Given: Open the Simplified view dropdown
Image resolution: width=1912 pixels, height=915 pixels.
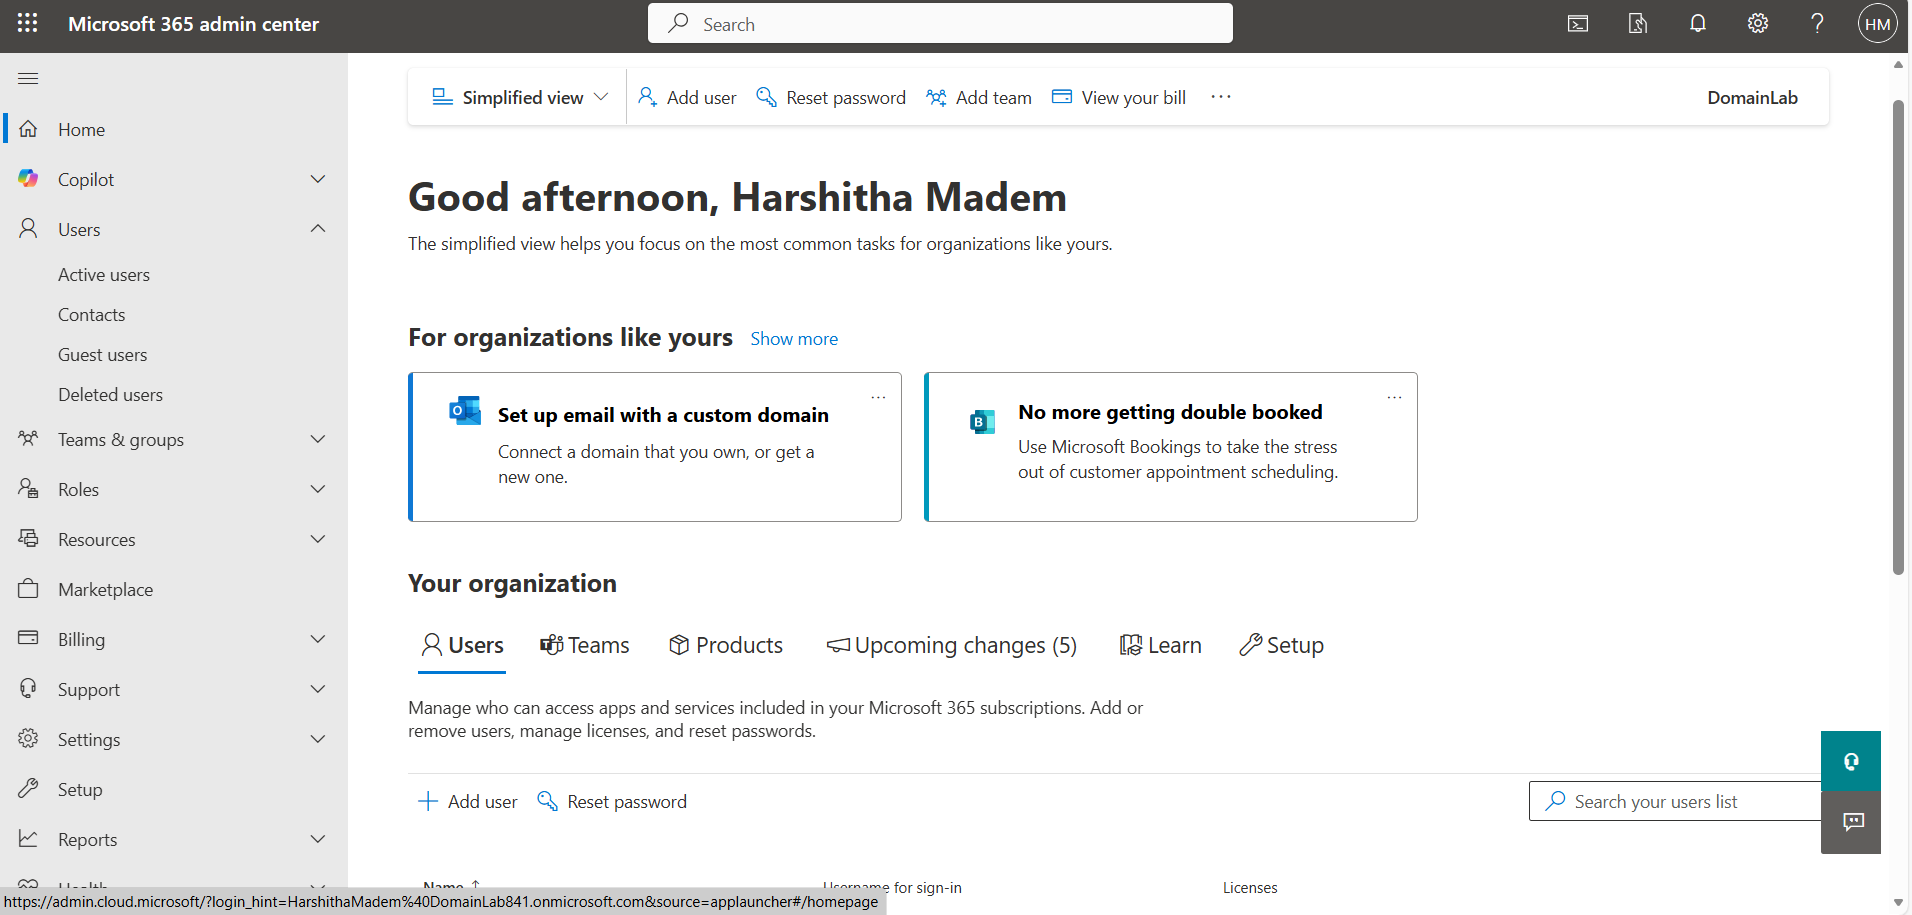Looking at the screenshot, I should [520, 97].
